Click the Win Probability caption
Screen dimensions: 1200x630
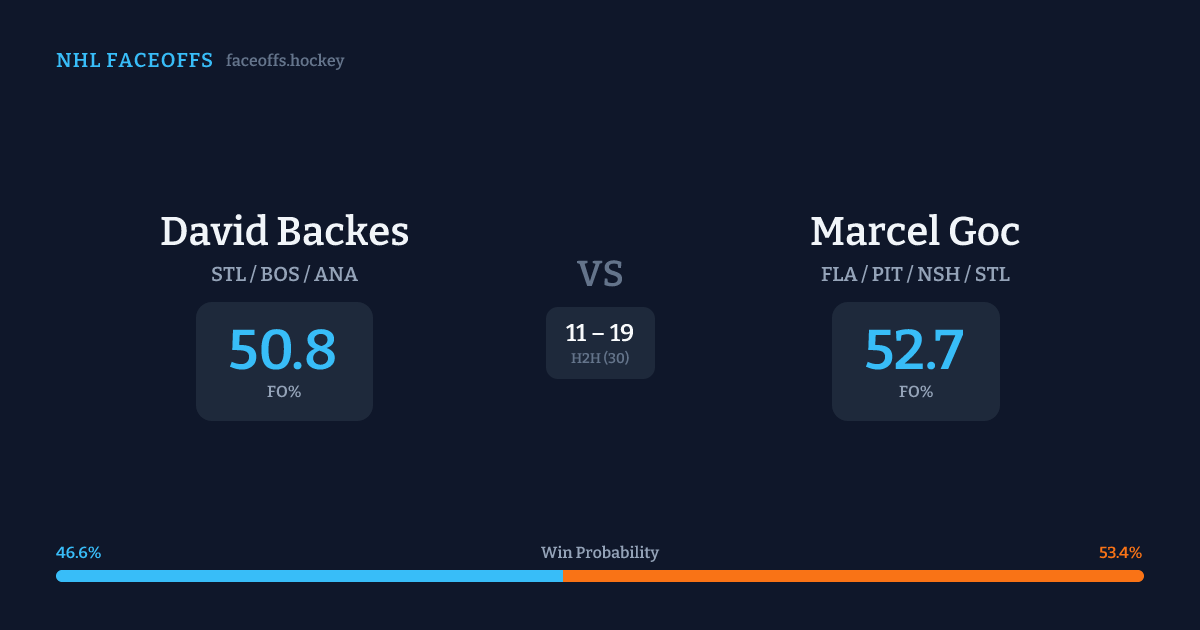tap(600, 553)
